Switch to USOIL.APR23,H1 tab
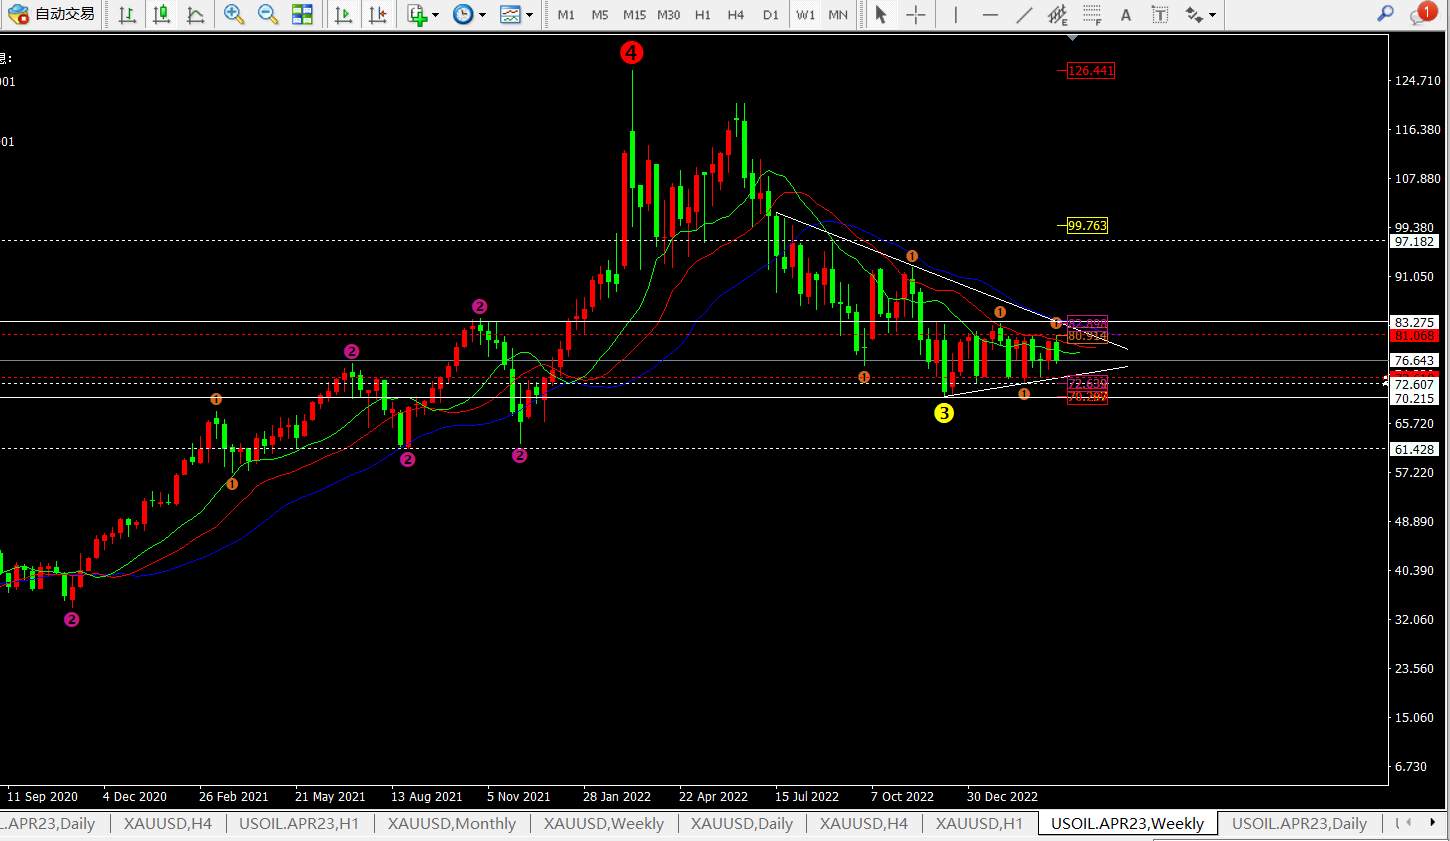Image resolution: width=1450 pixels, height=841 pixels. [x=299, y=824]
